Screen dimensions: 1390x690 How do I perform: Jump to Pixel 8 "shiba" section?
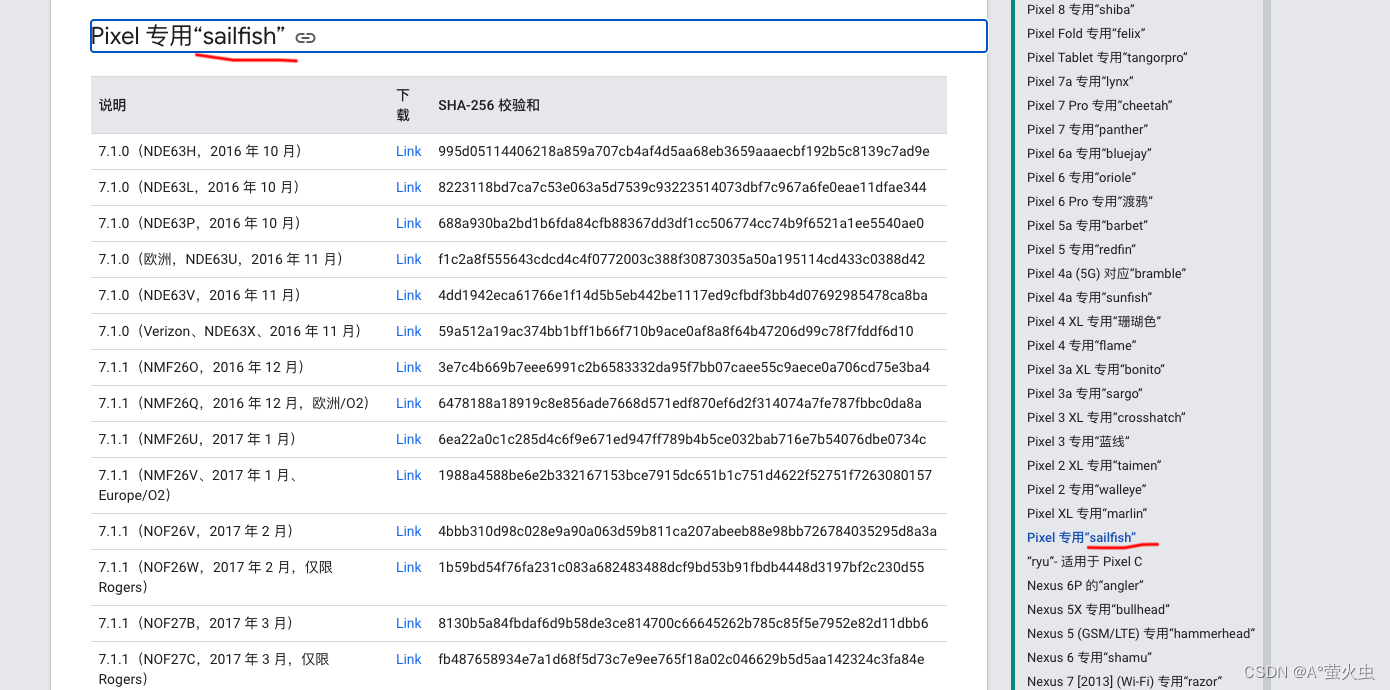point(1080,9)
